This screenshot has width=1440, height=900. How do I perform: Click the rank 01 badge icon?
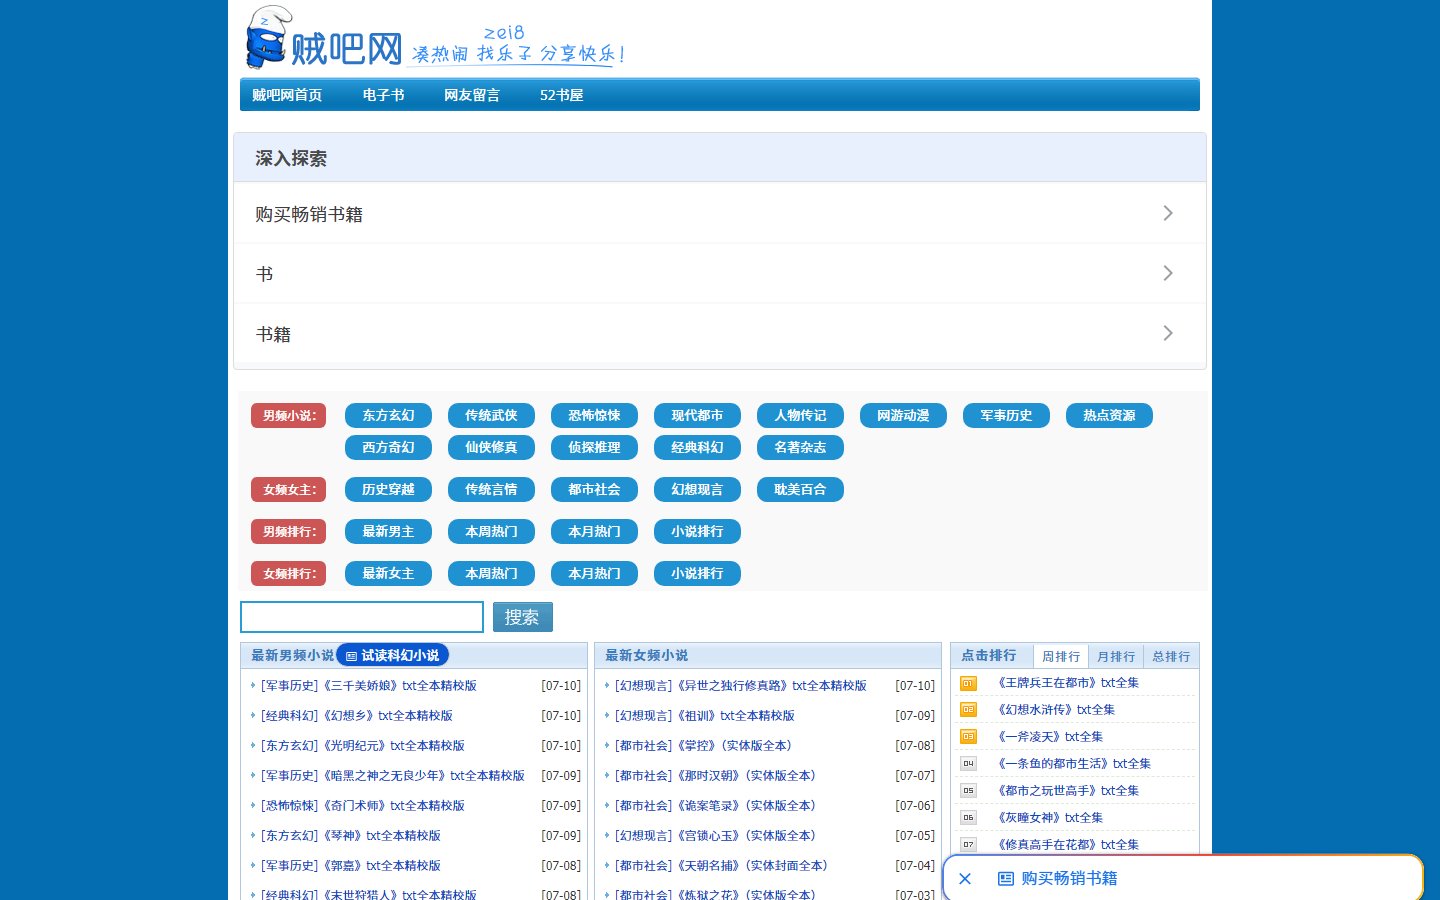(968, 683)
